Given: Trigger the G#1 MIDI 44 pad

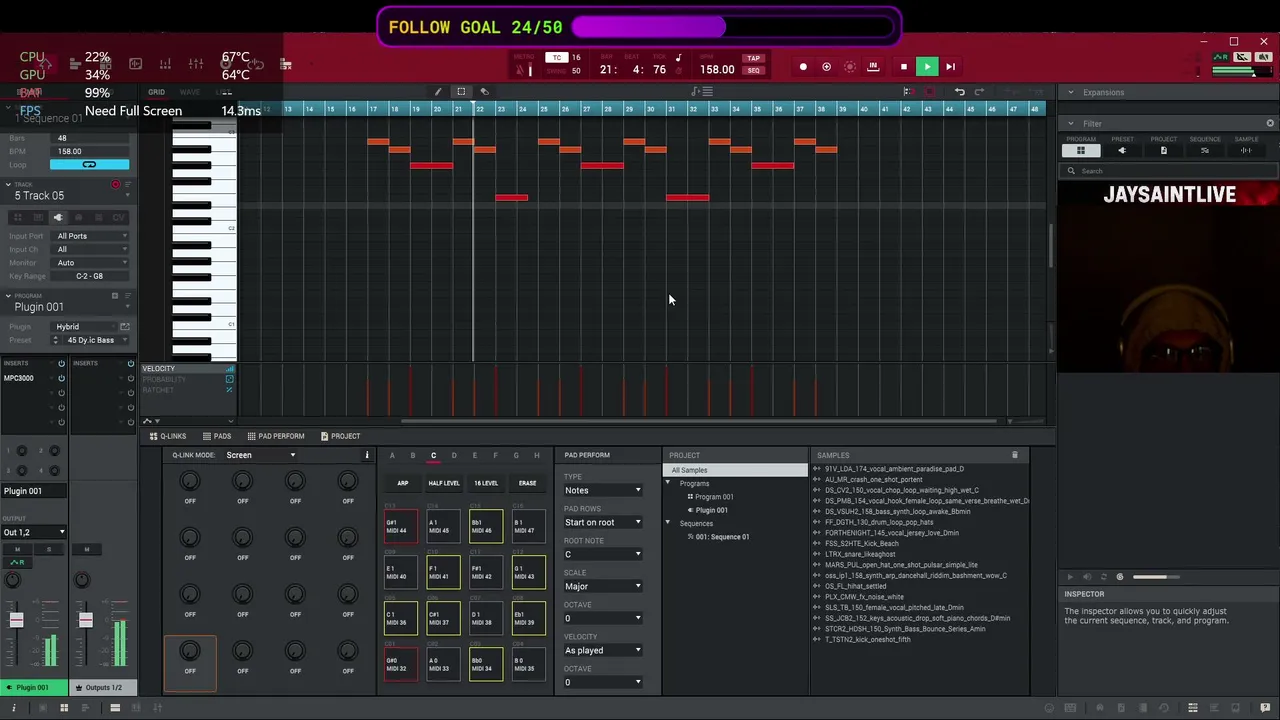Looking at the screenshot, I should pos(402,527).
